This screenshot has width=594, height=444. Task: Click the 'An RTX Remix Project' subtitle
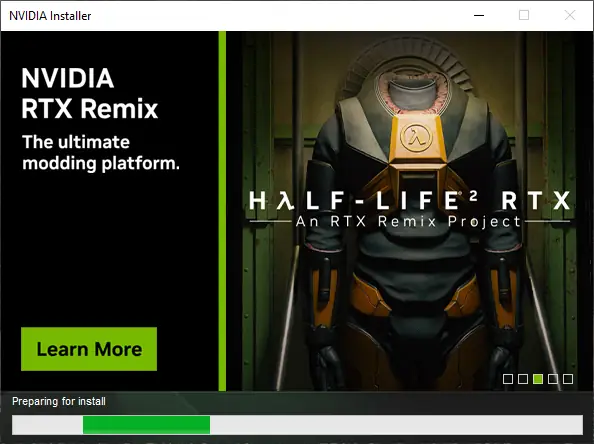(x=408, y=221)
